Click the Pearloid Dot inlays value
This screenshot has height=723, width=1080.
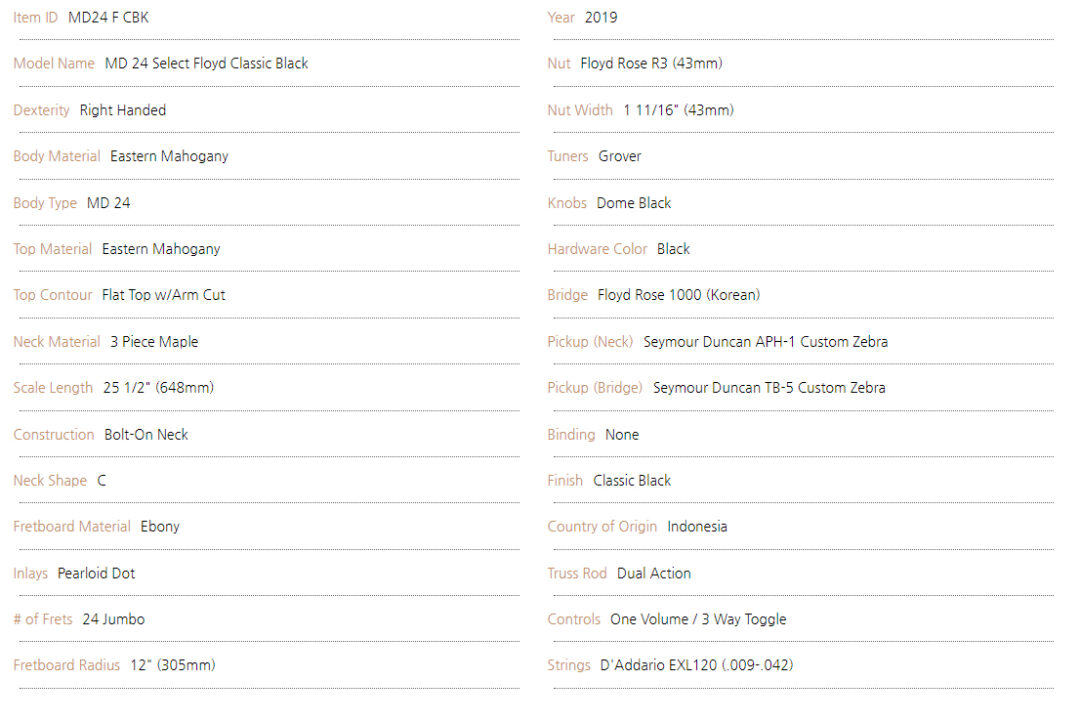pyautogui.click(x=96, y=574)
